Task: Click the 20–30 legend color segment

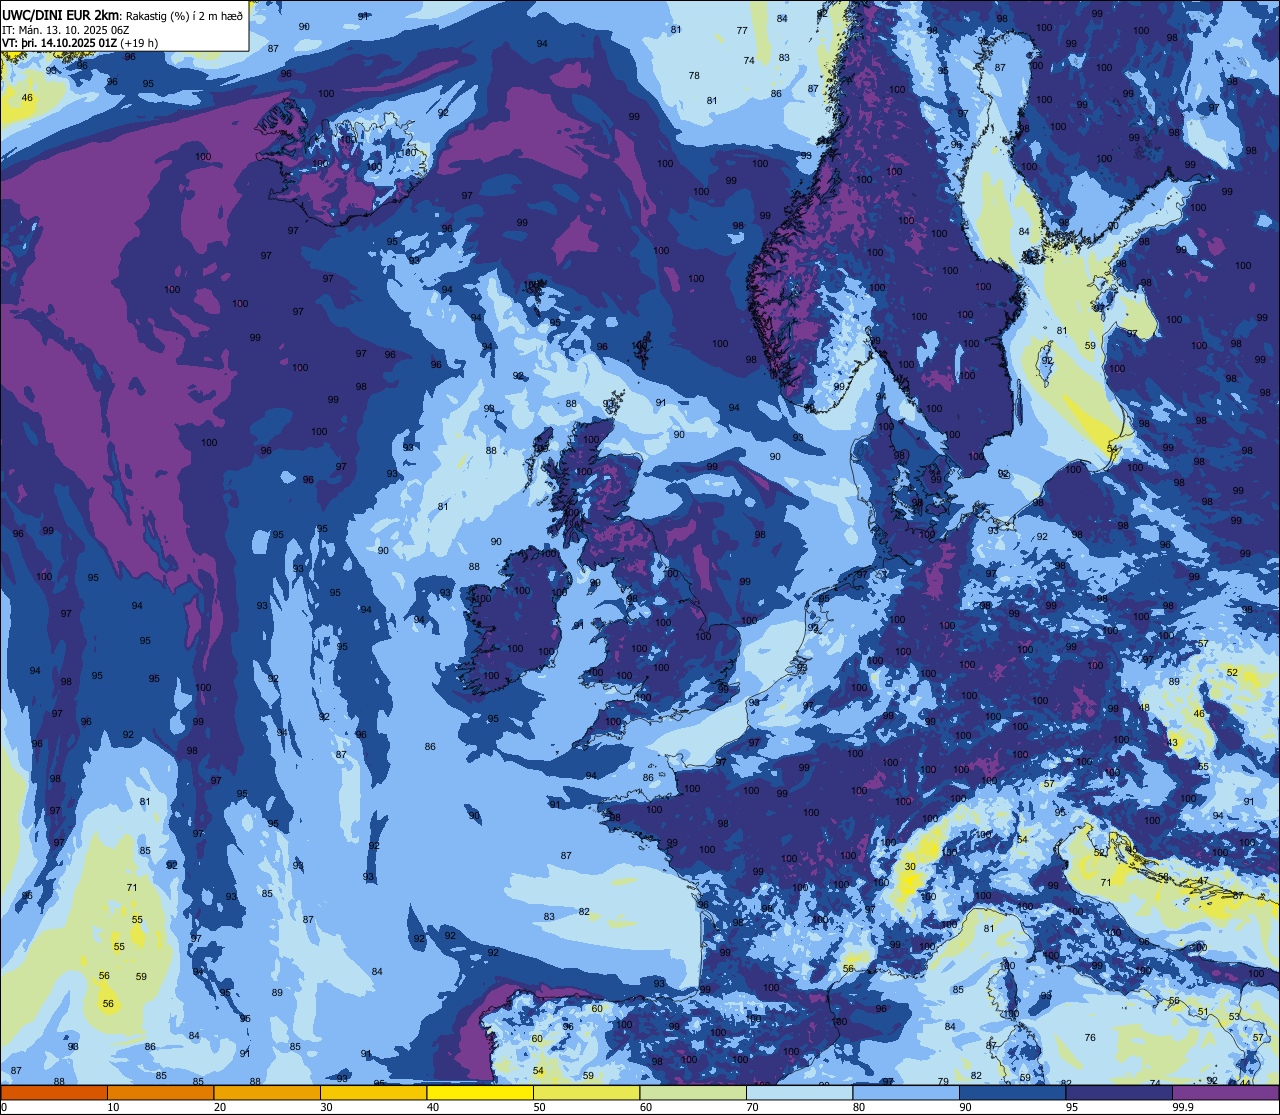Action: point(267,1092)
